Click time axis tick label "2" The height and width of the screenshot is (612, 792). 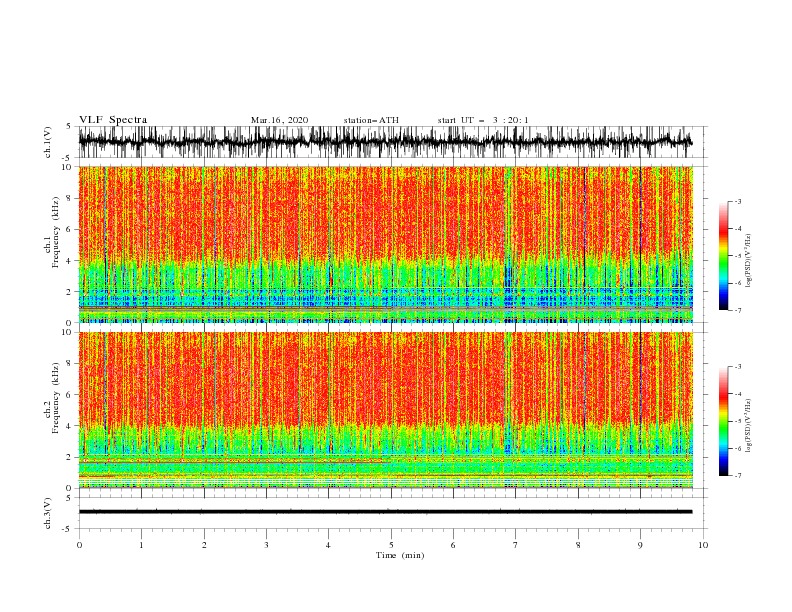click(204, 545)
